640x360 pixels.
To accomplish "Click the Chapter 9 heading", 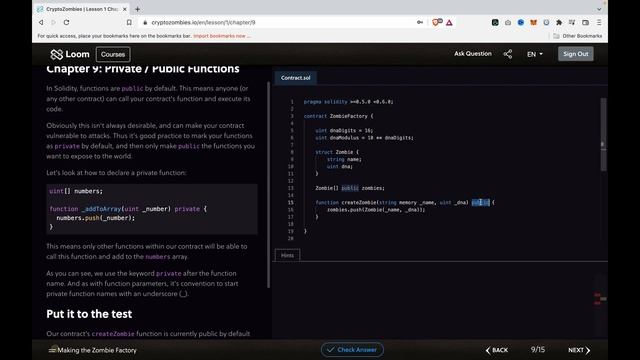I will pos(143,69).
